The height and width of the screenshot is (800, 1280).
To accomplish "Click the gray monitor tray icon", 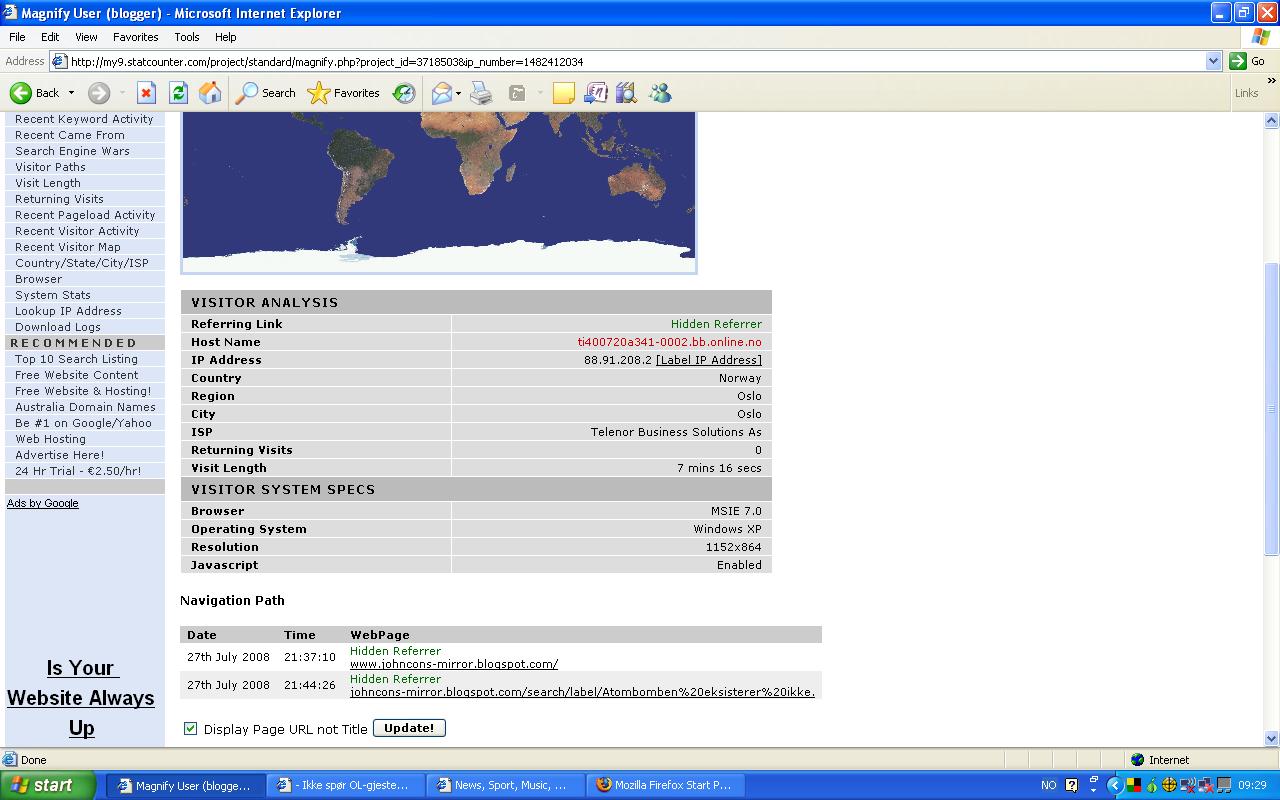I will [1223, 785].
